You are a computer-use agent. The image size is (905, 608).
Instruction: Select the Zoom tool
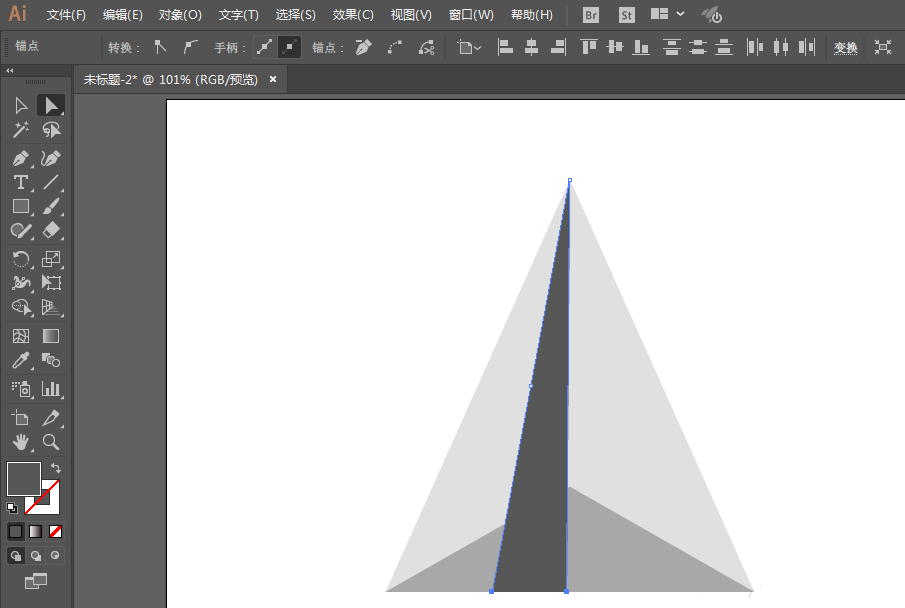tap(51, 442)
